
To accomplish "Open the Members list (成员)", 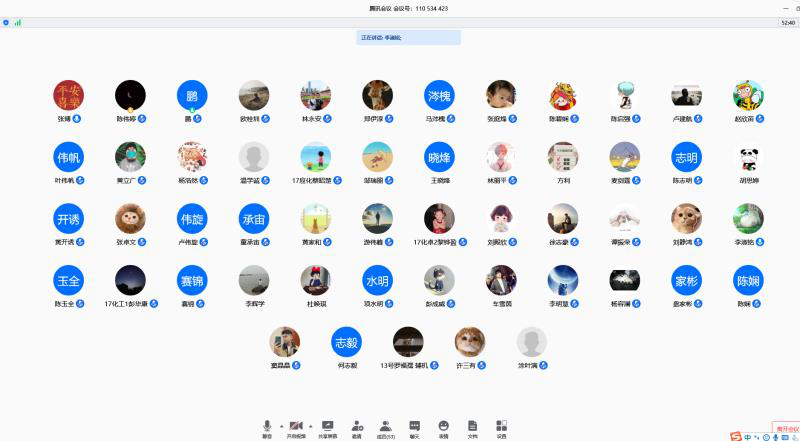I will 385,427.
